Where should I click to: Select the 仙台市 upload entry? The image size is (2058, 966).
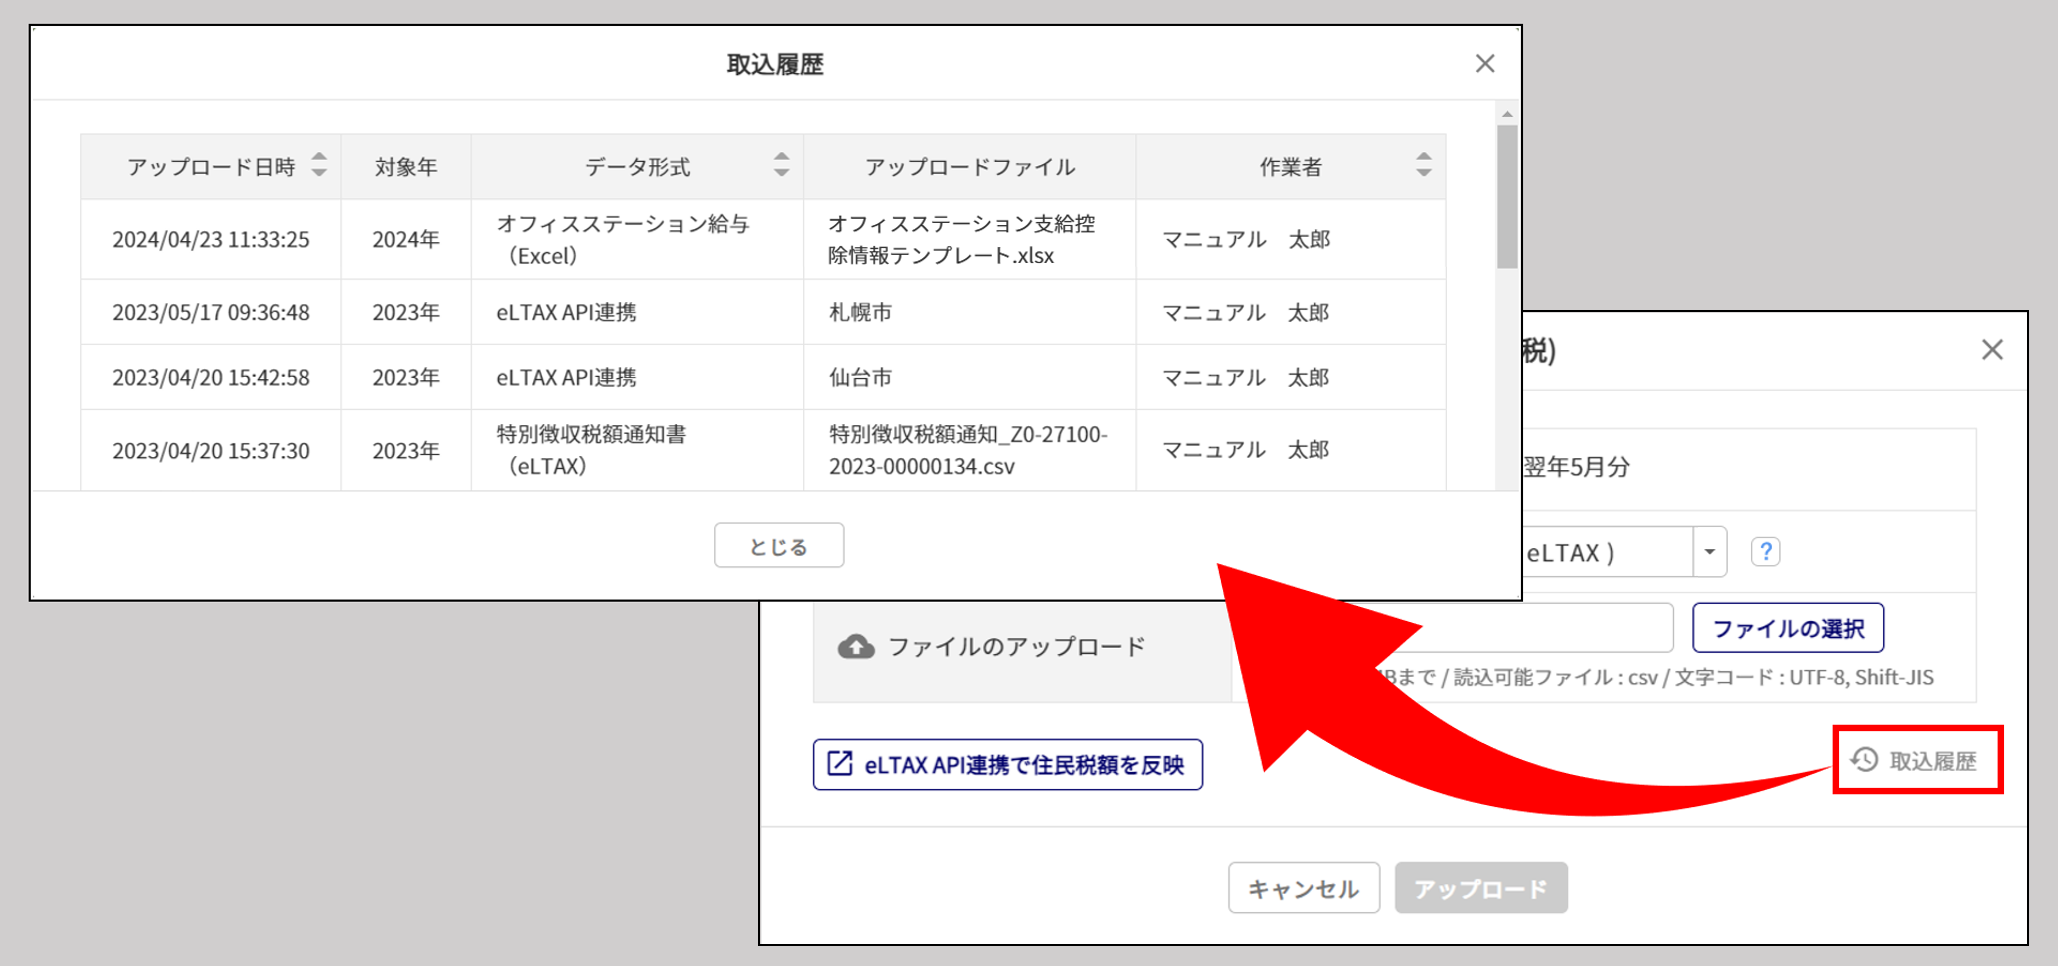[860, 378]
